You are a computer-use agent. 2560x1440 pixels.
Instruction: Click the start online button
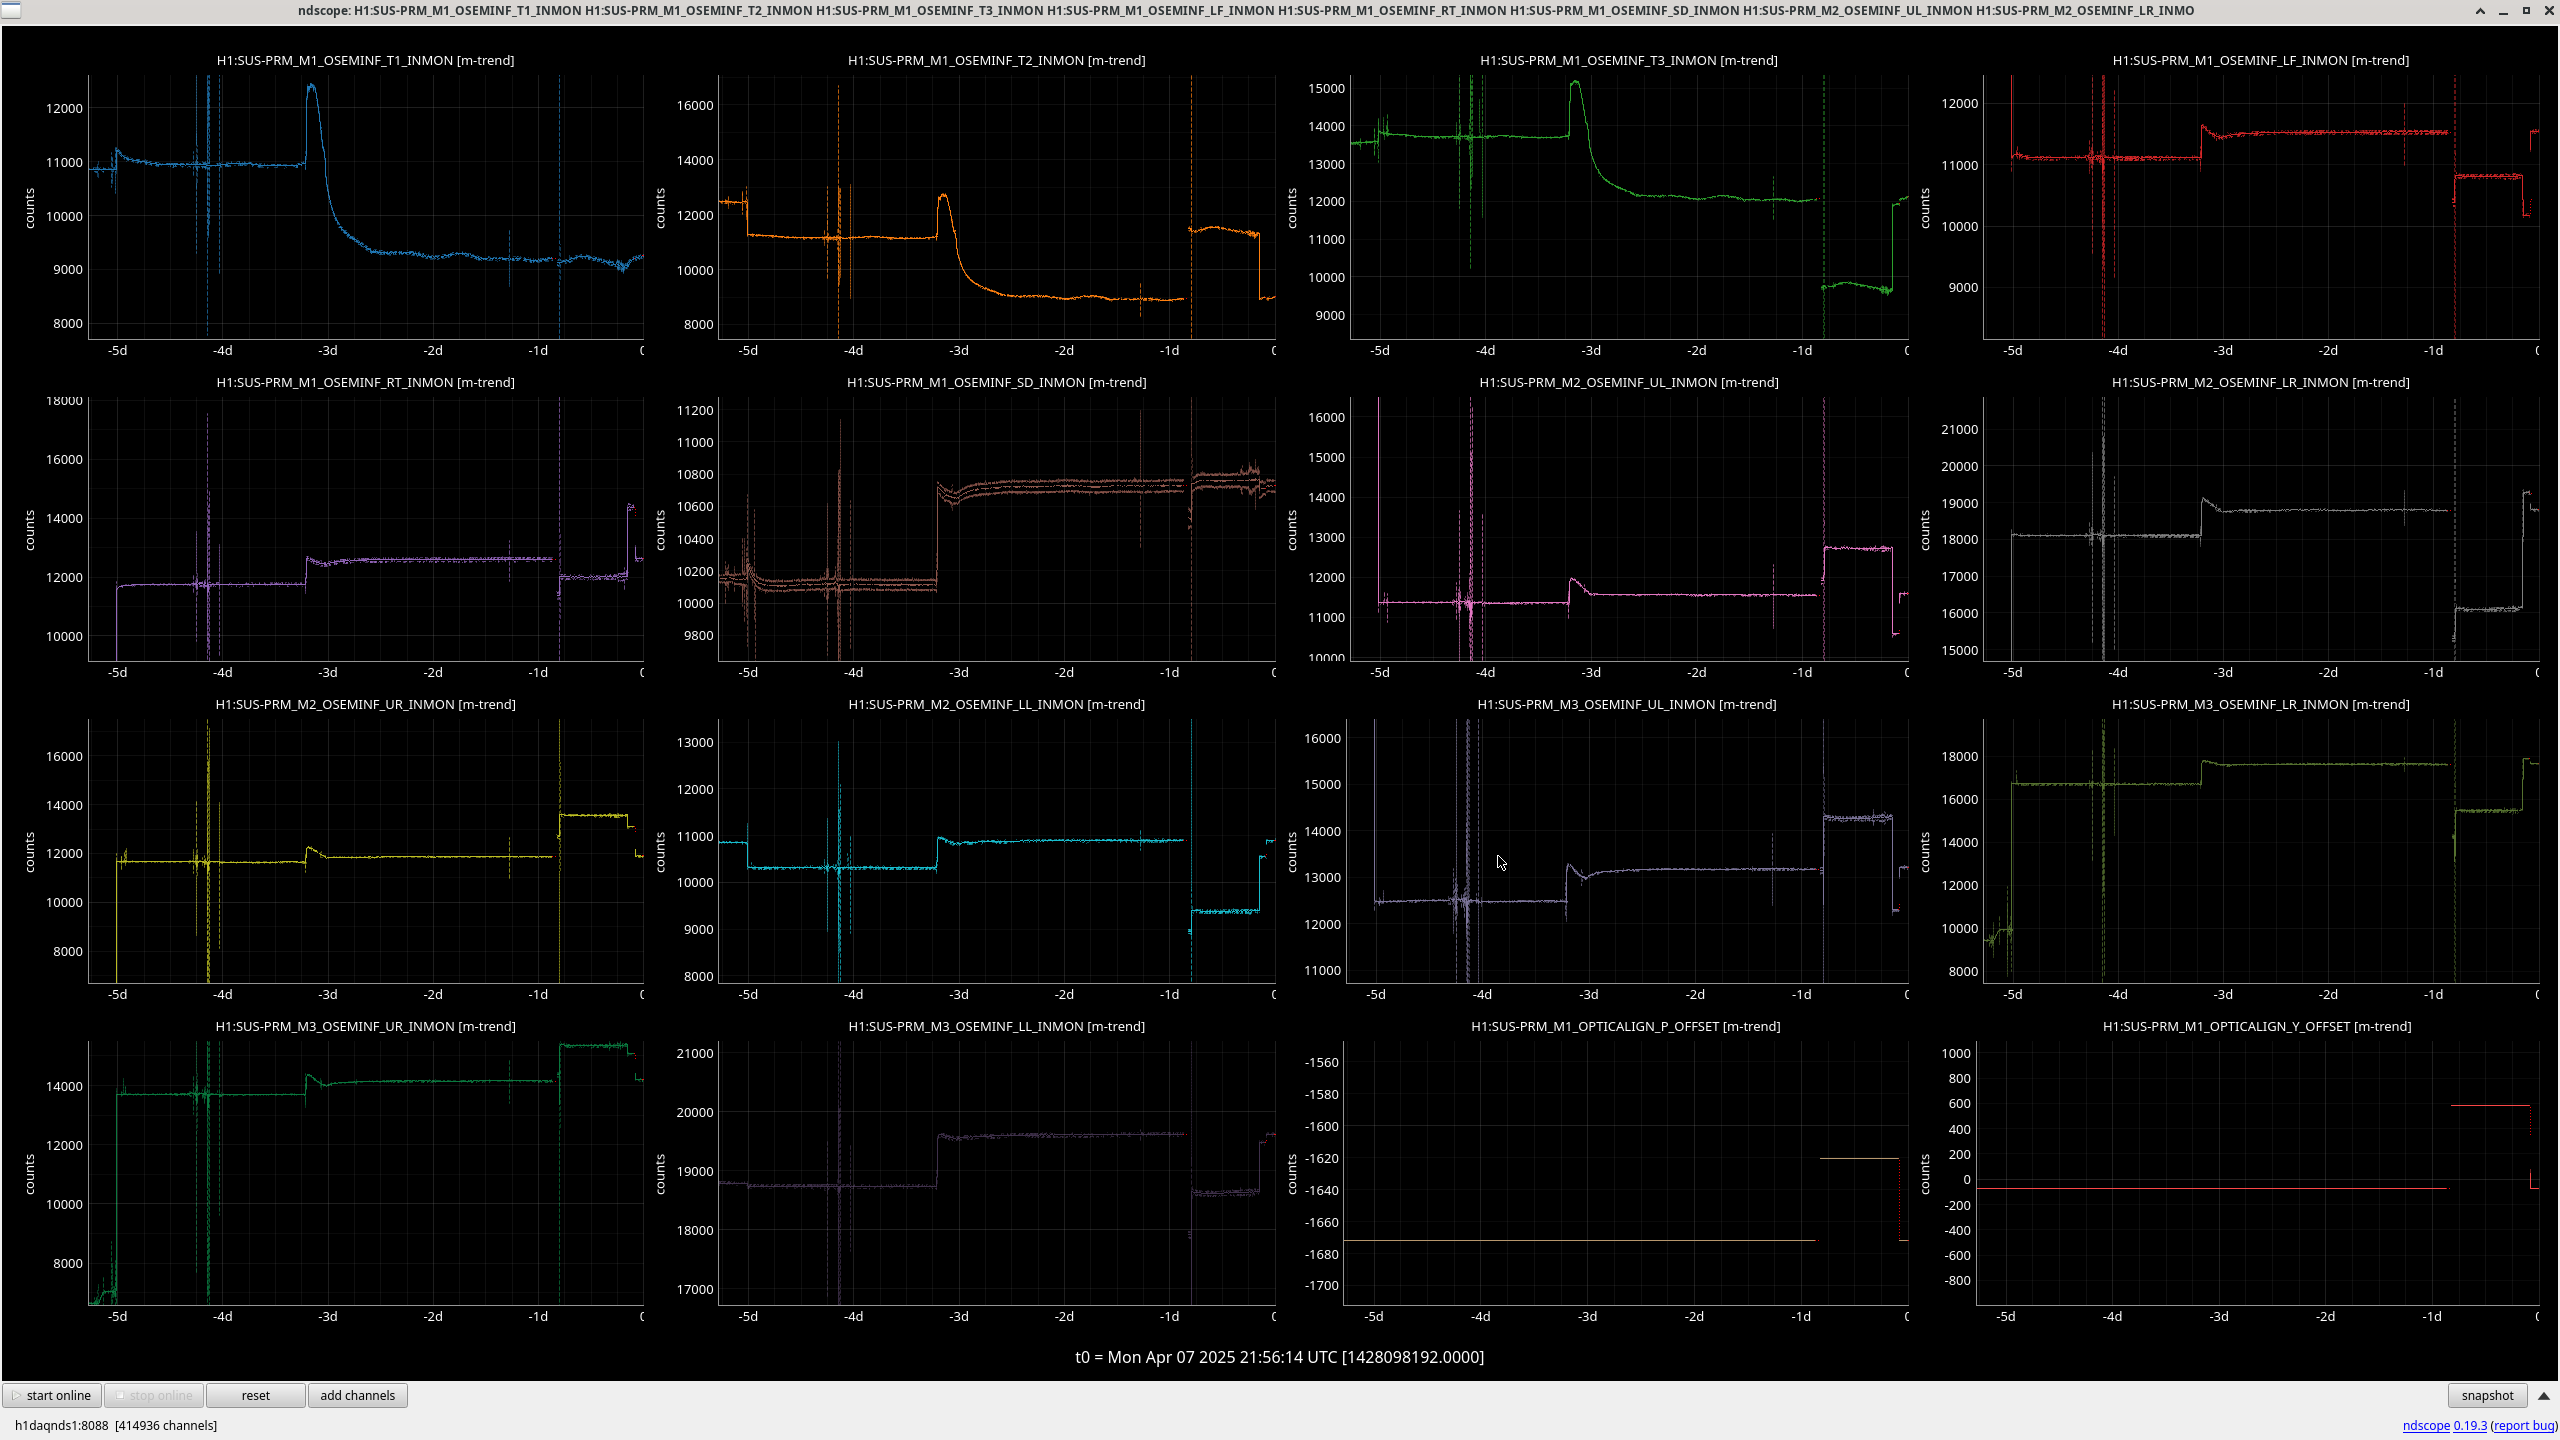[x=52, y=1395]
